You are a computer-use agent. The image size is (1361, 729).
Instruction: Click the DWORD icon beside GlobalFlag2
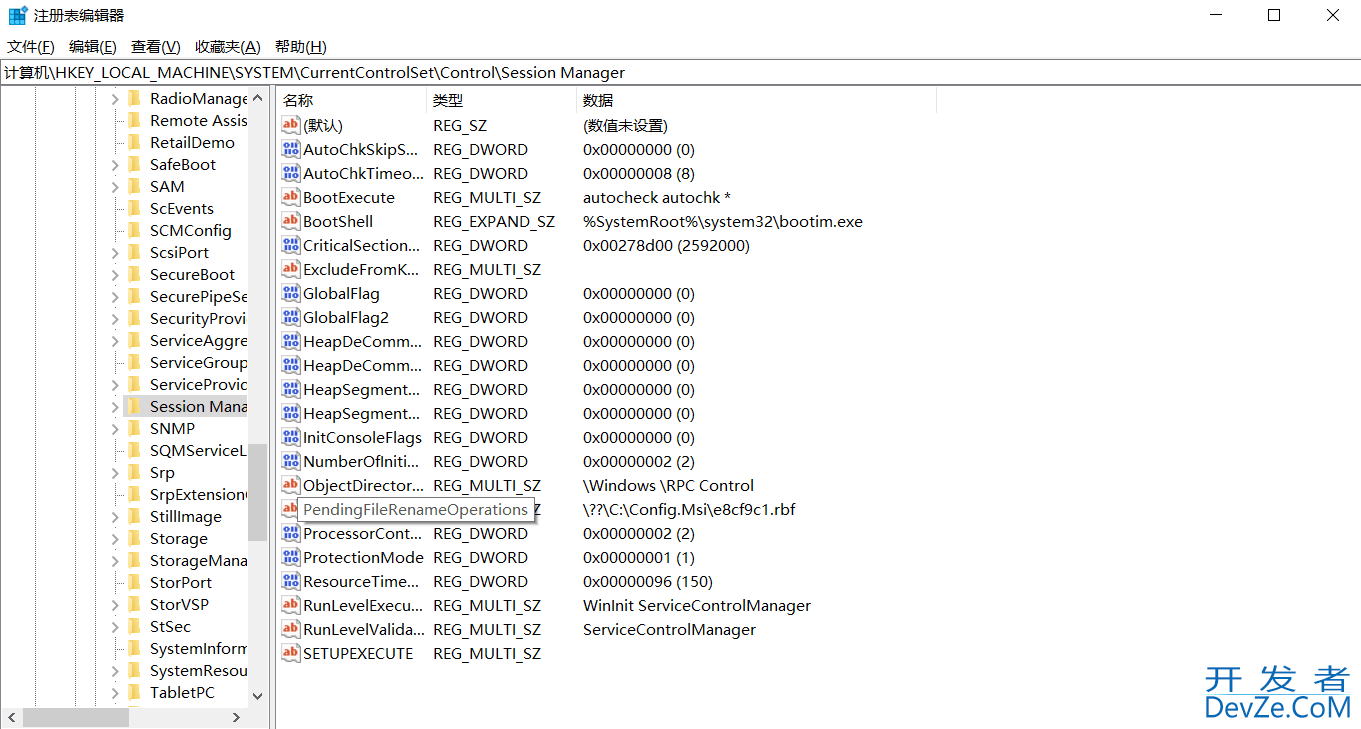tap(291, 317)
